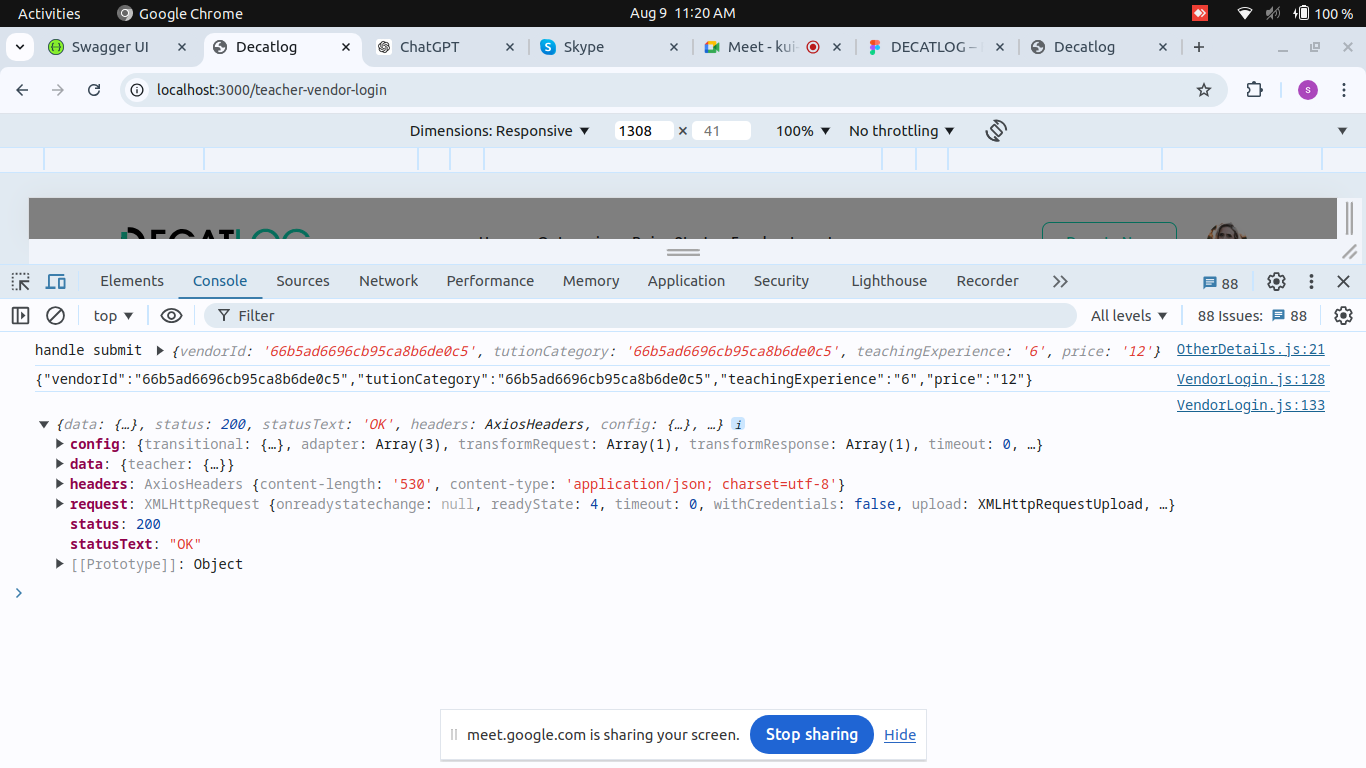
Task: Show the console sidebar panel icon
Action: (21, 316)
